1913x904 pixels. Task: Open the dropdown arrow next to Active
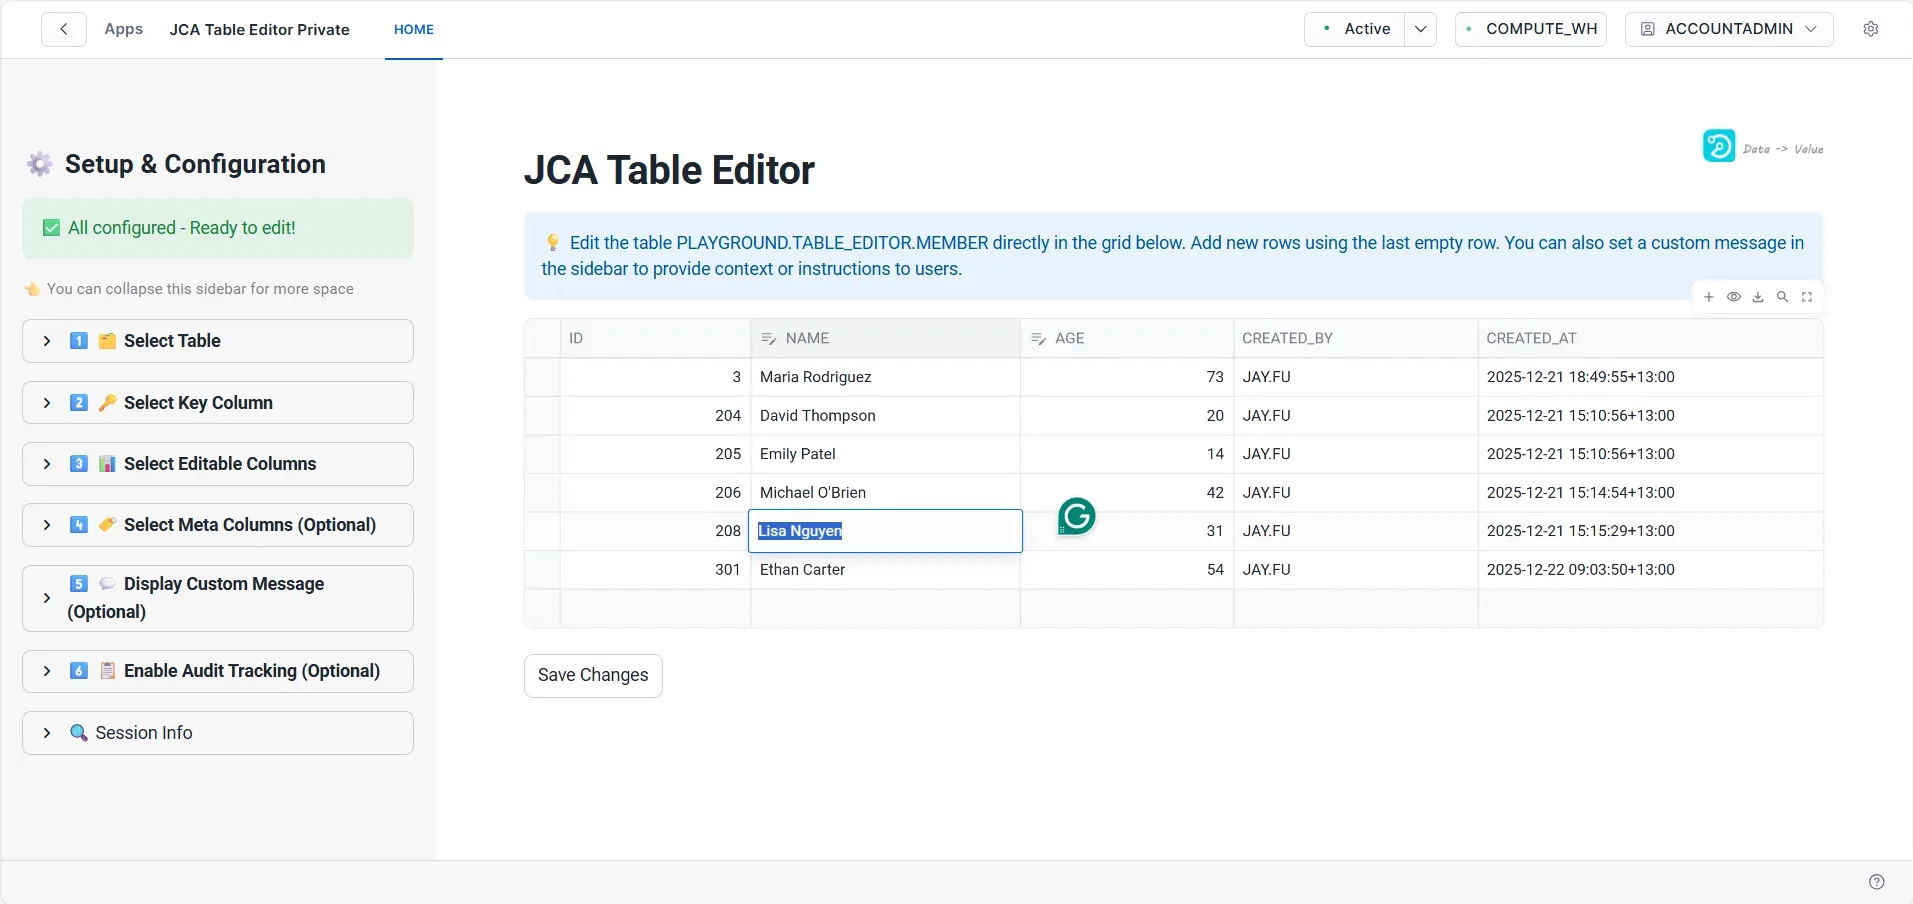[1420, 29]
